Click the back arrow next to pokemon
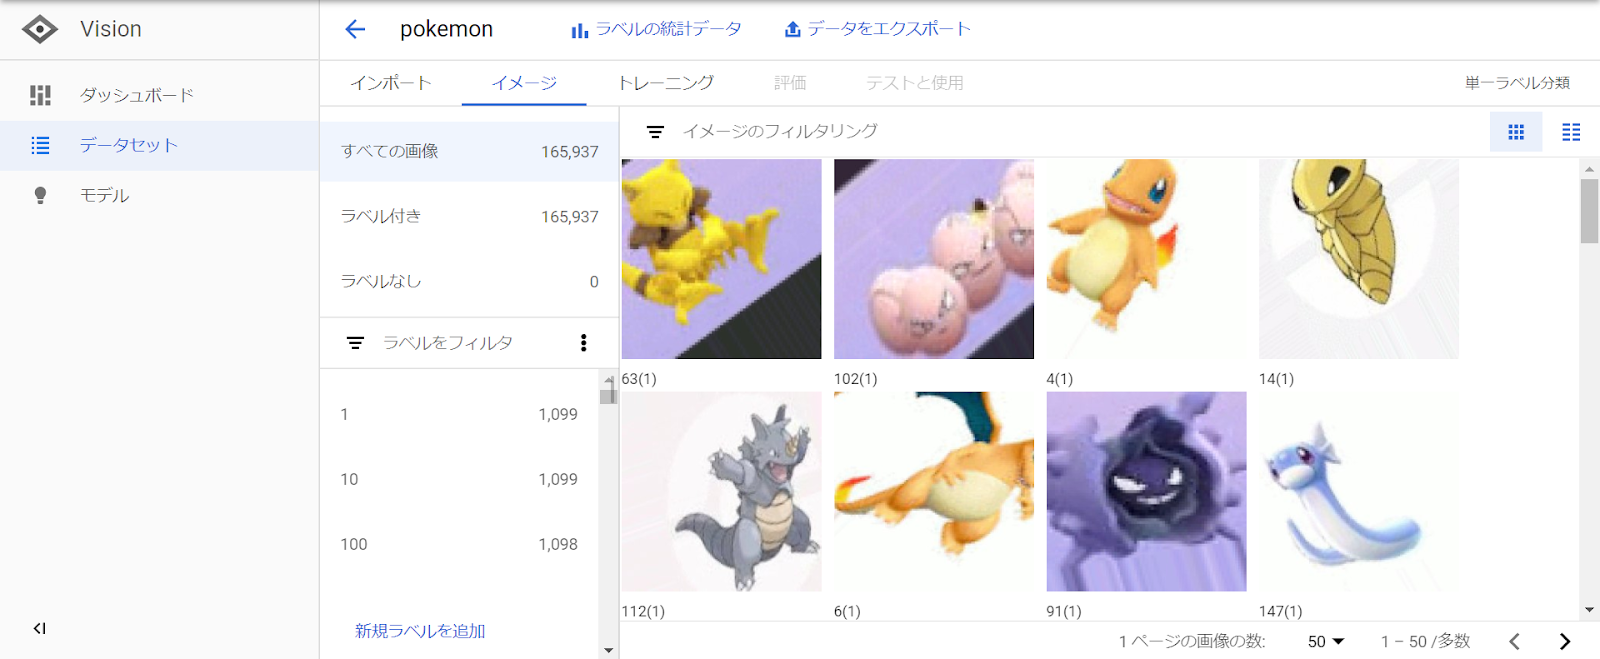 (355, 29)
